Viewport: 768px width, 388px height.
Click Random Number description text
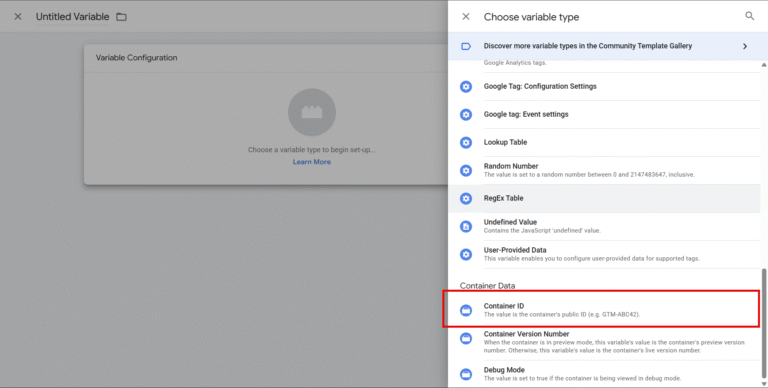589,174
